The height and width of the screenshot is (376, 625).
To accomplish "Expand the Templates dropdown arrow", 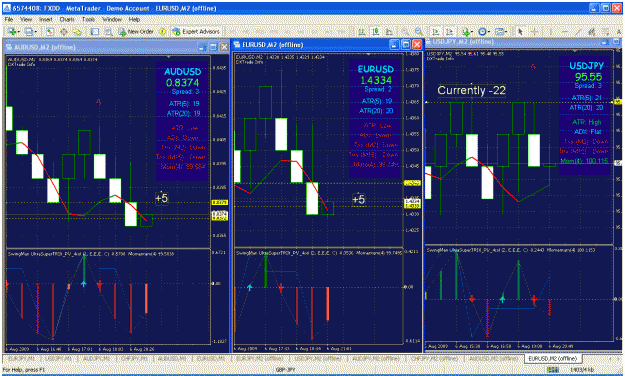I will point(506,31).
